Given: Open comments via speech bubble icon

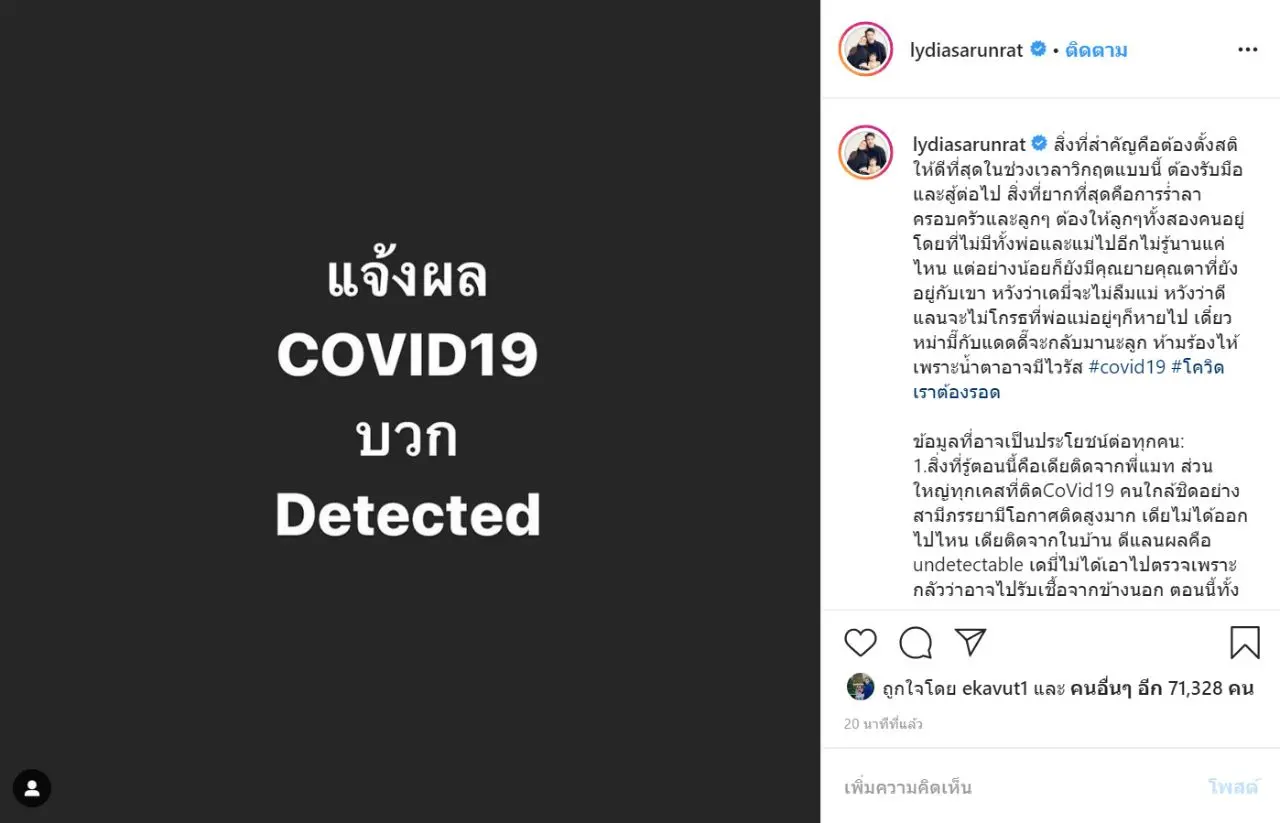Looking at the screenshot, I should pos(915,642).
